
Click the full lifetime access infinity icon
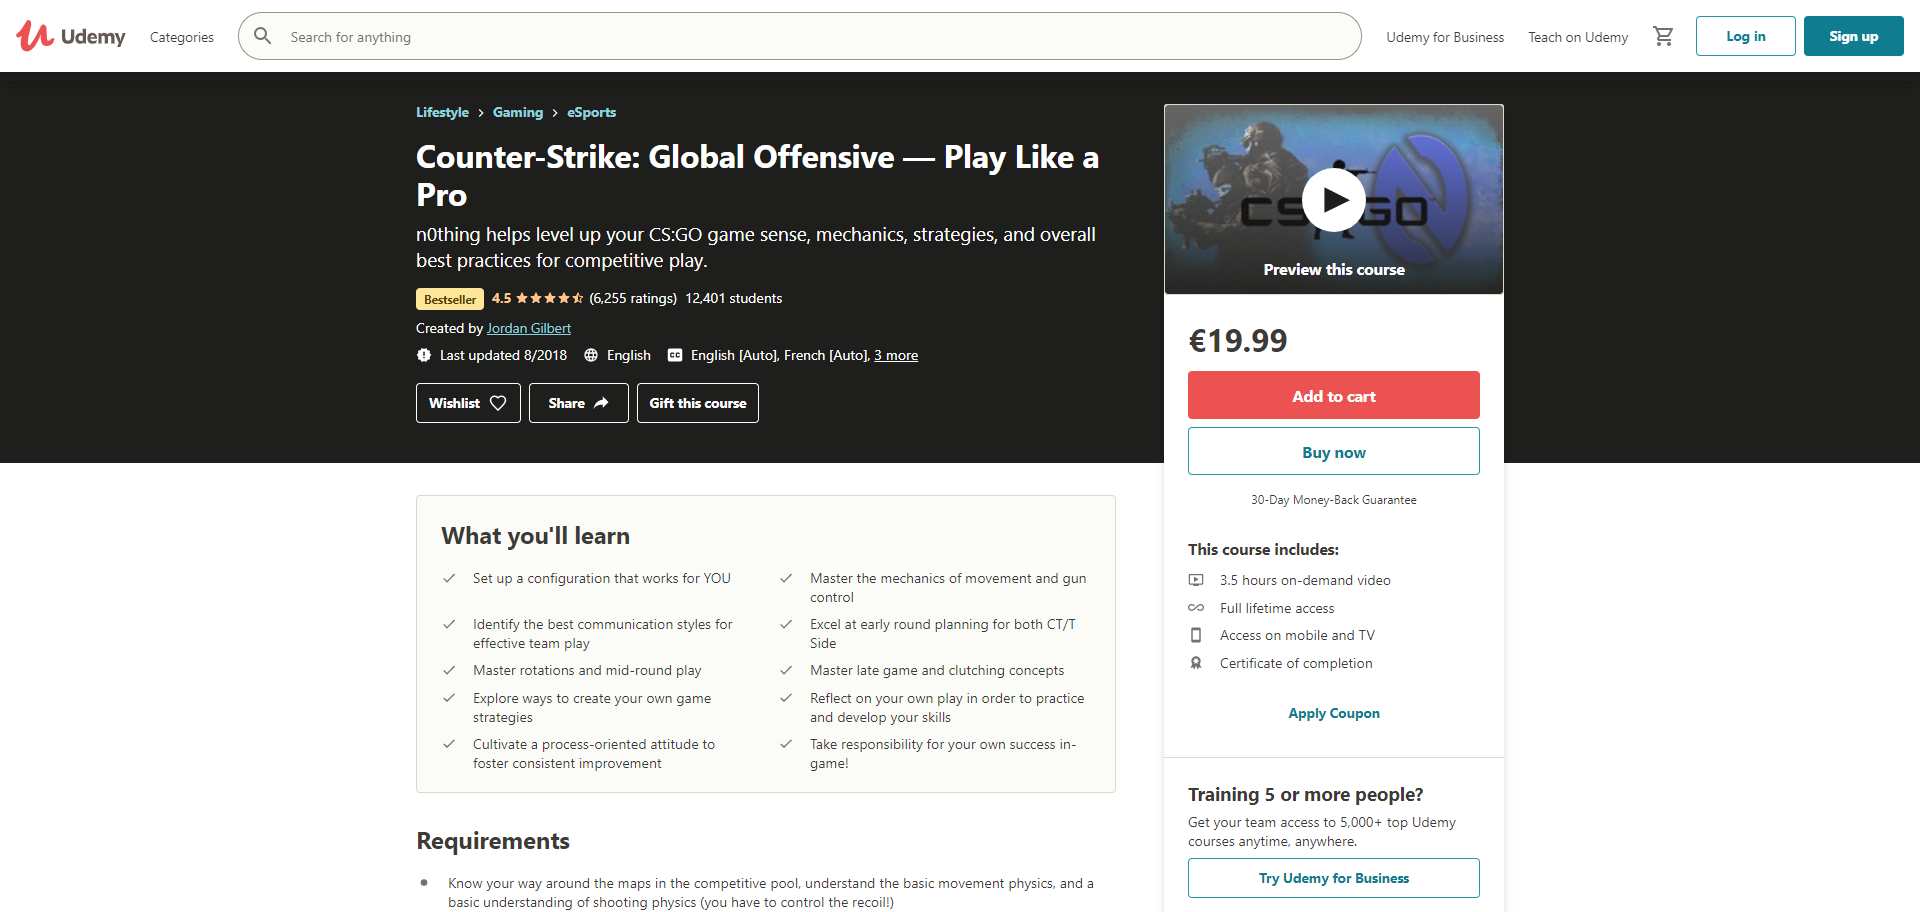point(1196,608)
